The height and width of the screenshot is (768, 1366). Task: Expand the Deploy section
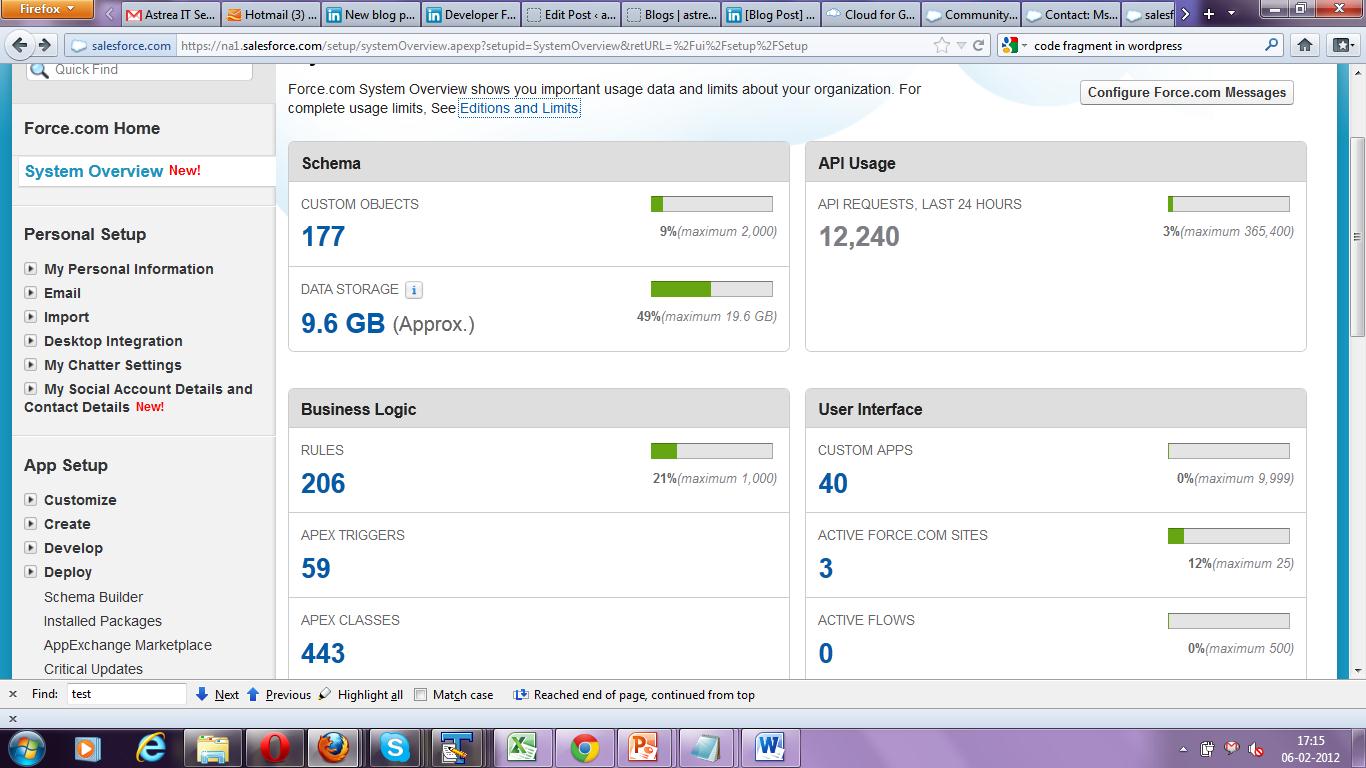click(x=30, y=571)
